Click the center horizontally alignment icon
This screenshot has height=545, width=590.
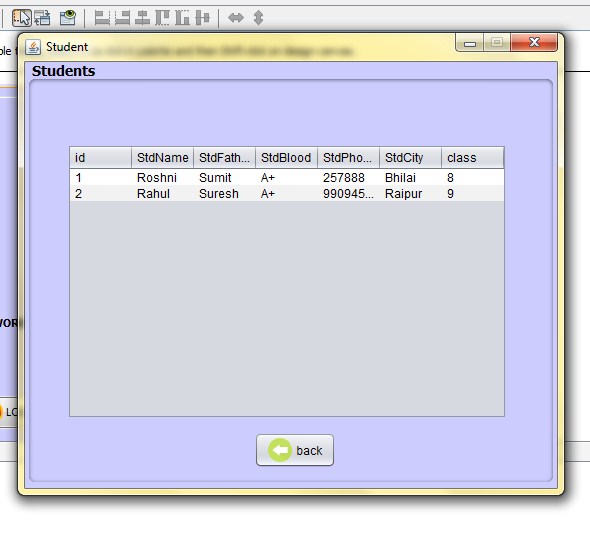(x=142, y=18)
